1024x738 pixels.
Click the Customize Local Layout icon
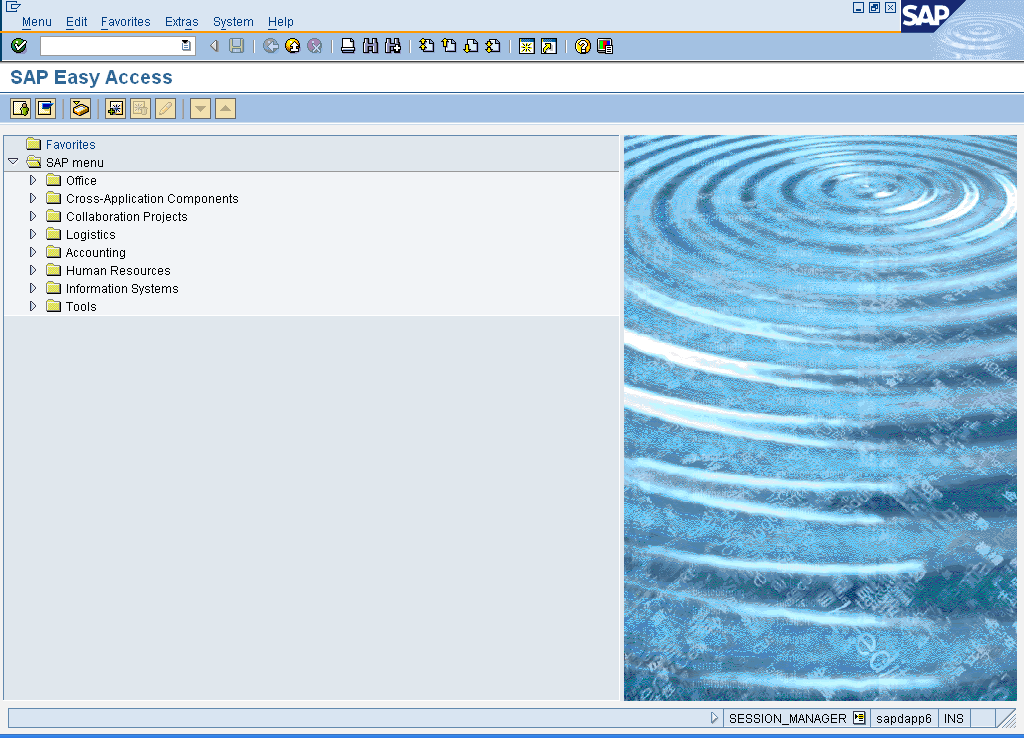click(605, 46)
